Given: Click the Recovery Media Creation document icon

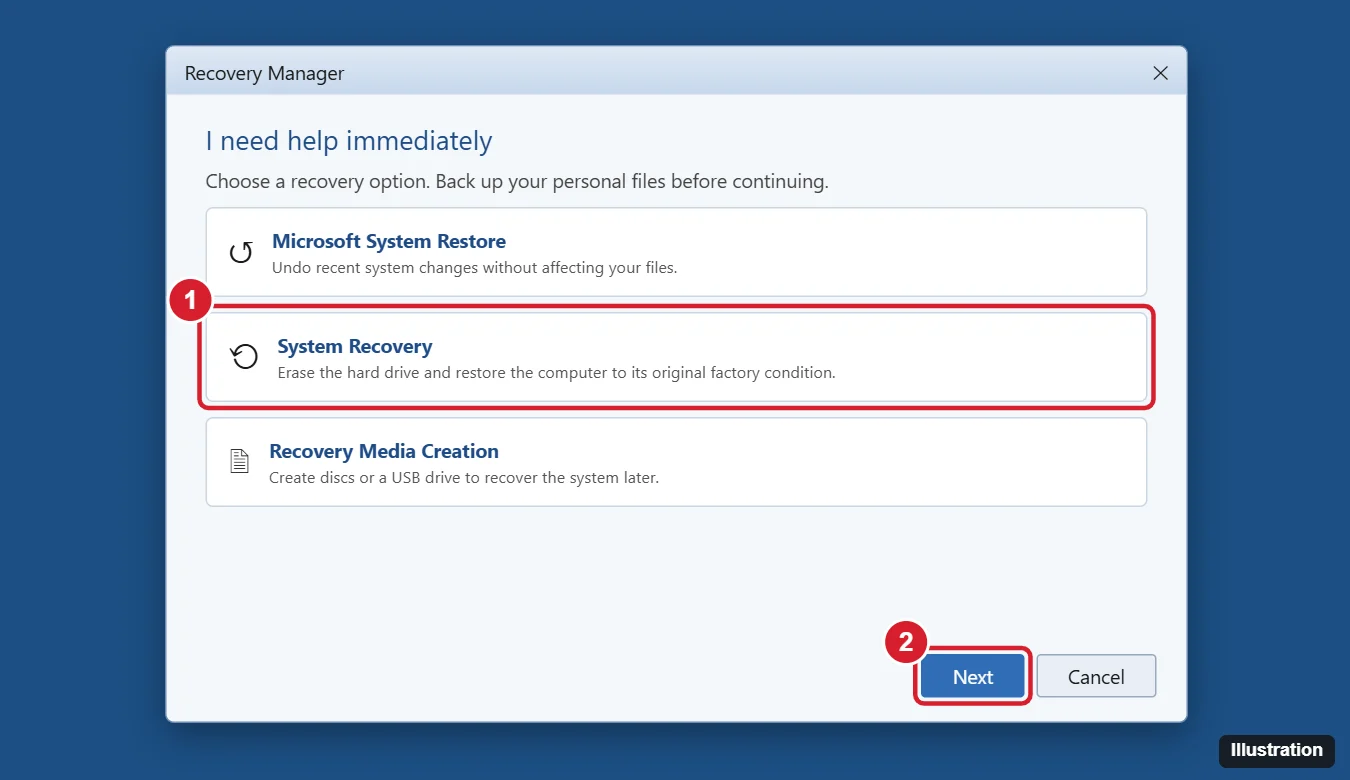Looking at the screenshot, I should click(x=239, y=461).
